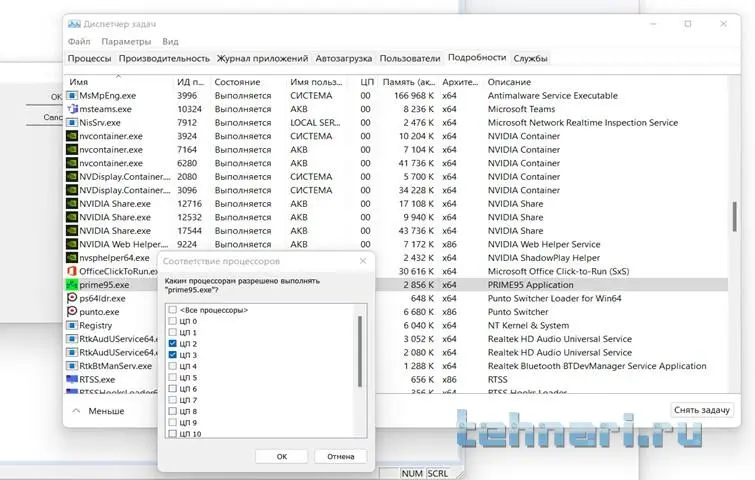Viewport: 755px width, 480px height.
Task: Click the prime95.exe green icon
Action: (72, 285)
